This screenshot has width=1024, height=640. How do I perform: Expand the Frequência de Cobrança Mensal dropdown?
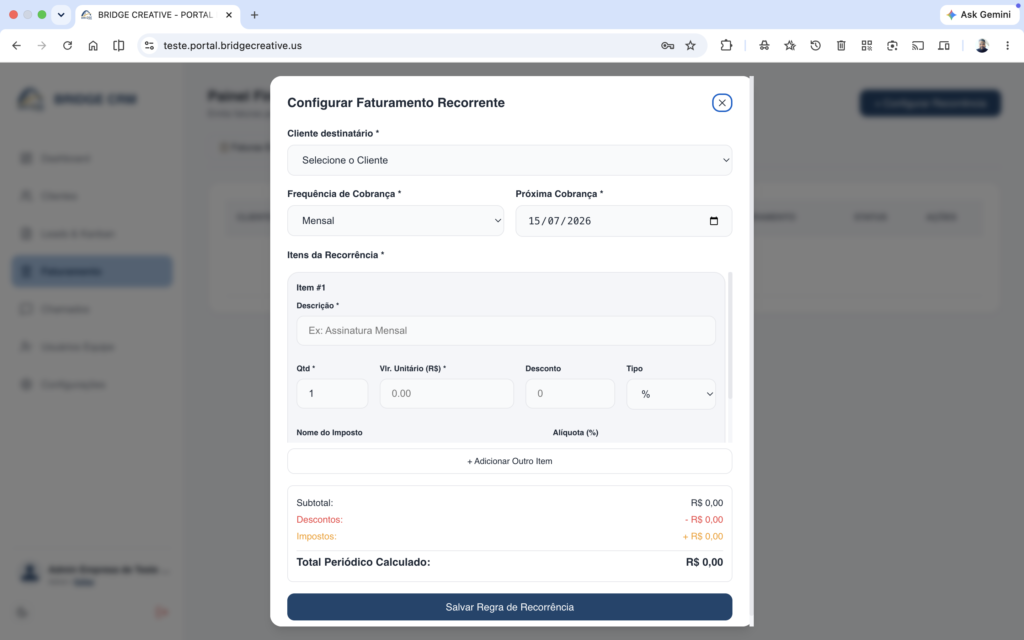395,221
